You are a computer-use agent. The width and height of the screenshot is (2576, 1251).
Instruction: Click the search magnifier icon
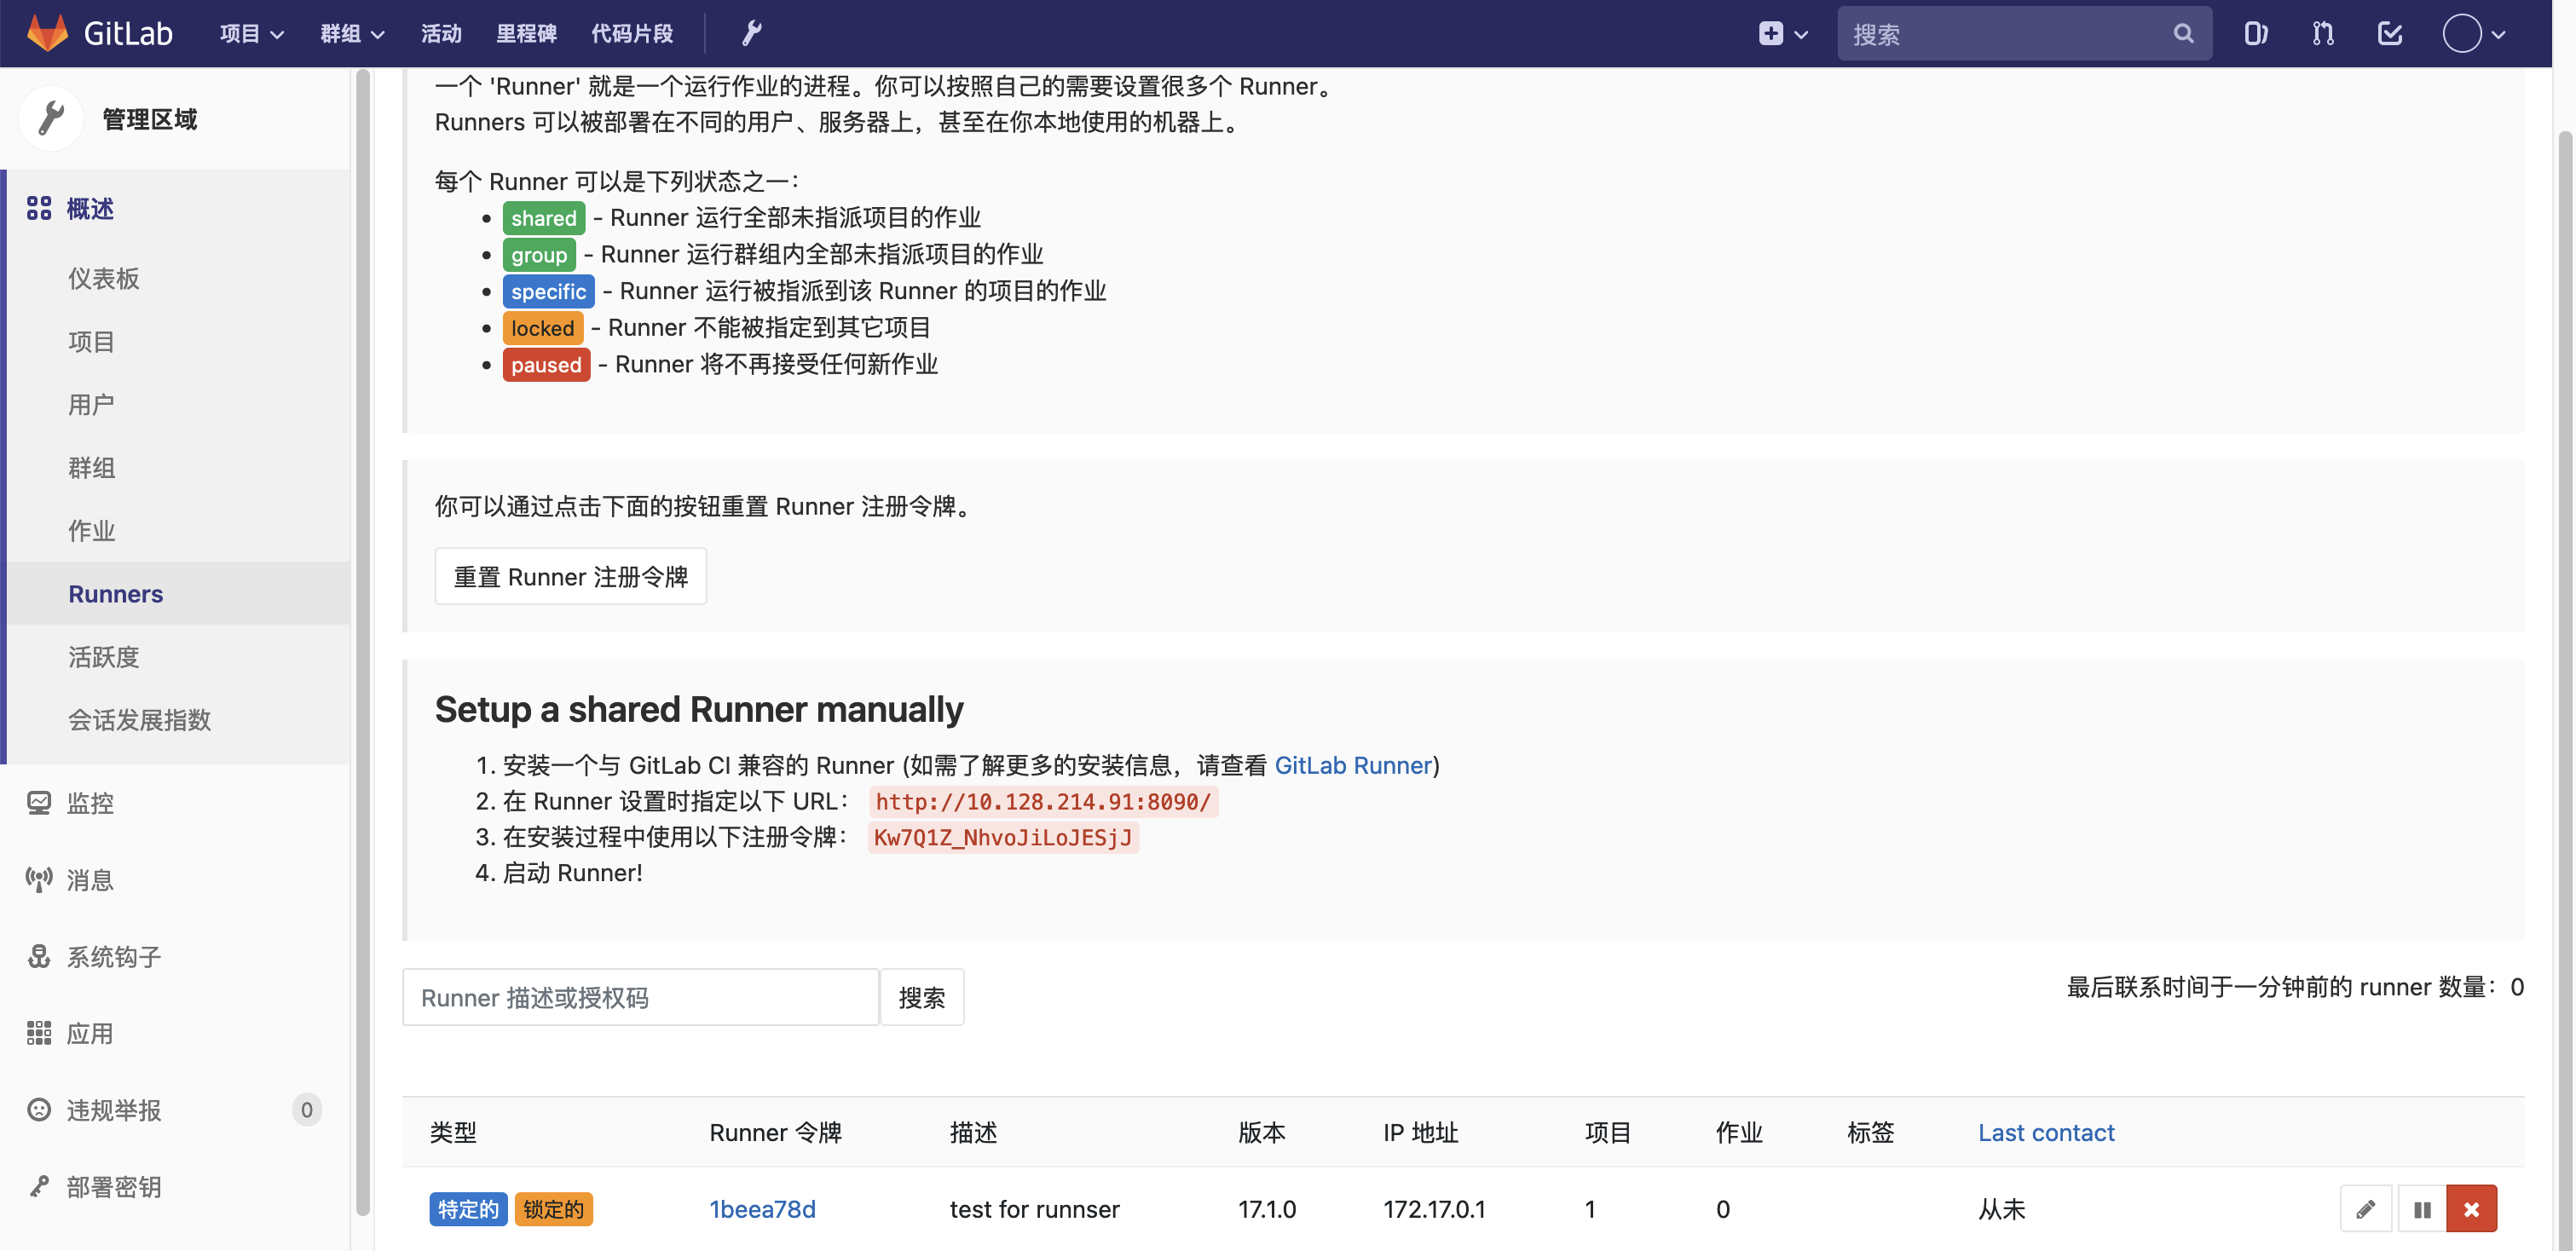[2183, 33]
